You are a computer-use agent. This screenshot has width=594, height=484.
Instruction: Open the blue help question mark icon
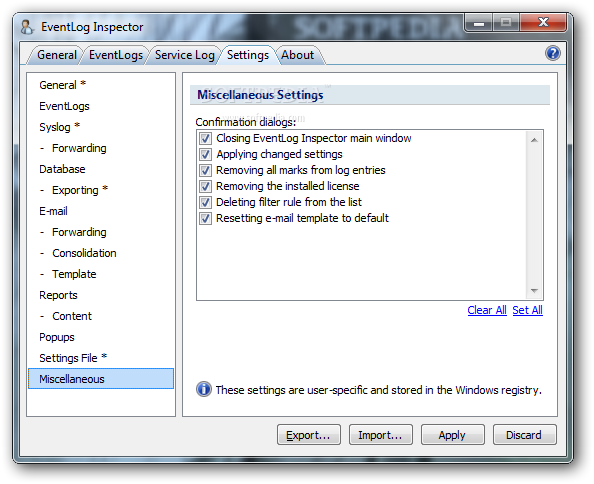tap(553, 53)
